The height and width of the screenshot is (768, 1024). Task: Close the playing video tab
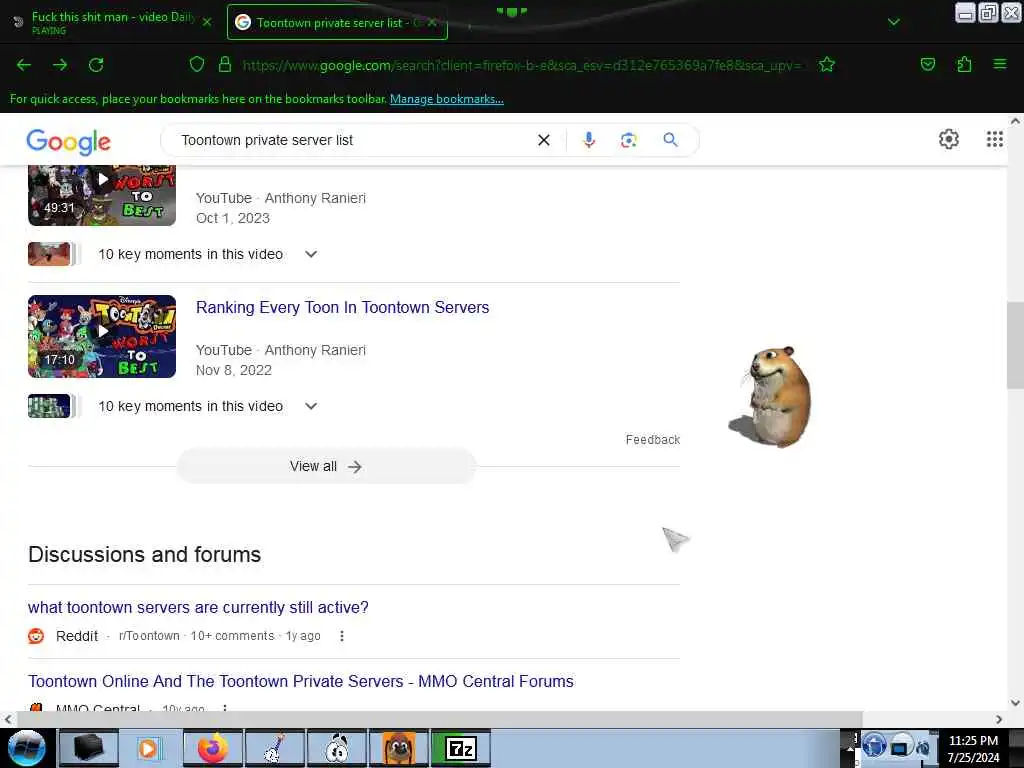(x=207, y=22)
